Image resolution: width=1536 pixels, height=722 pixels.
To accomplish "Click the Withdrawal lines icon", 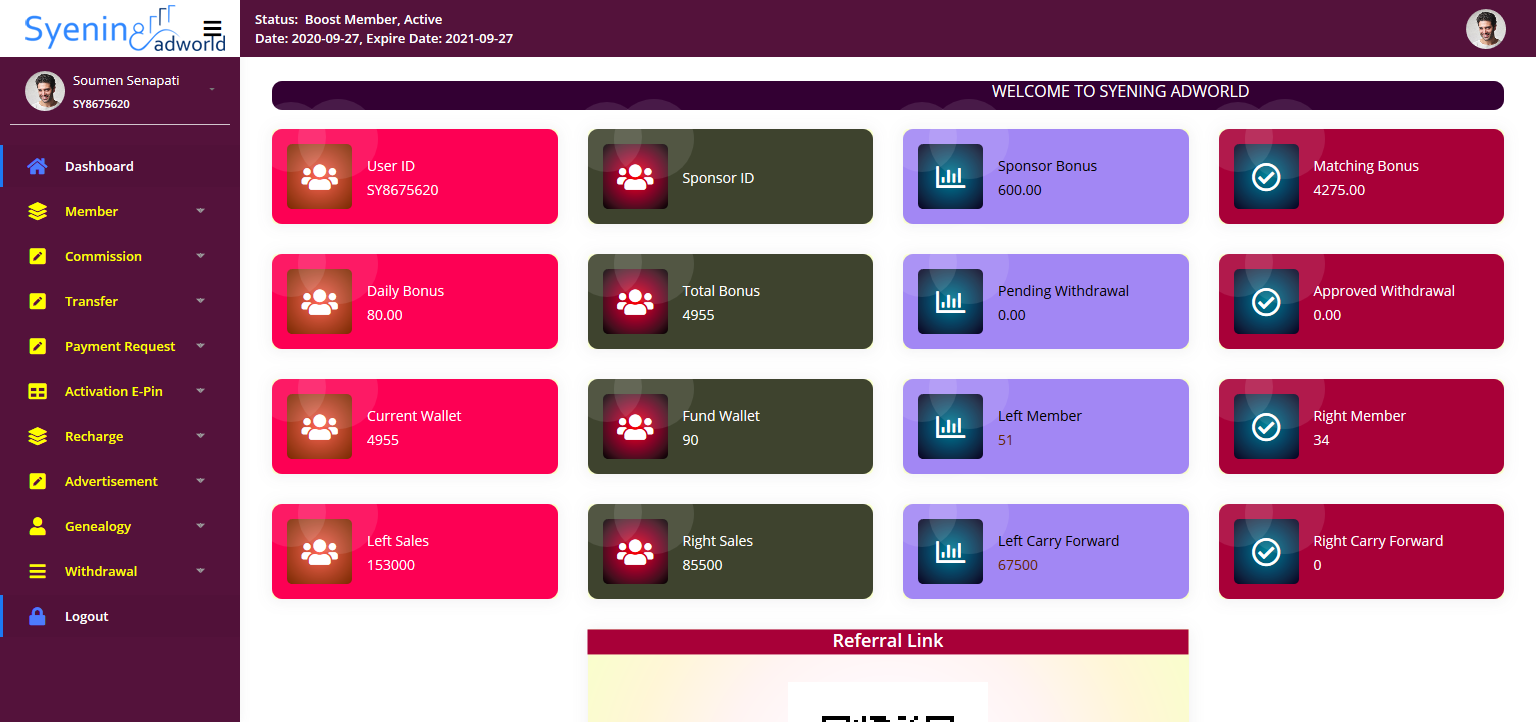I will coord(38,571).
